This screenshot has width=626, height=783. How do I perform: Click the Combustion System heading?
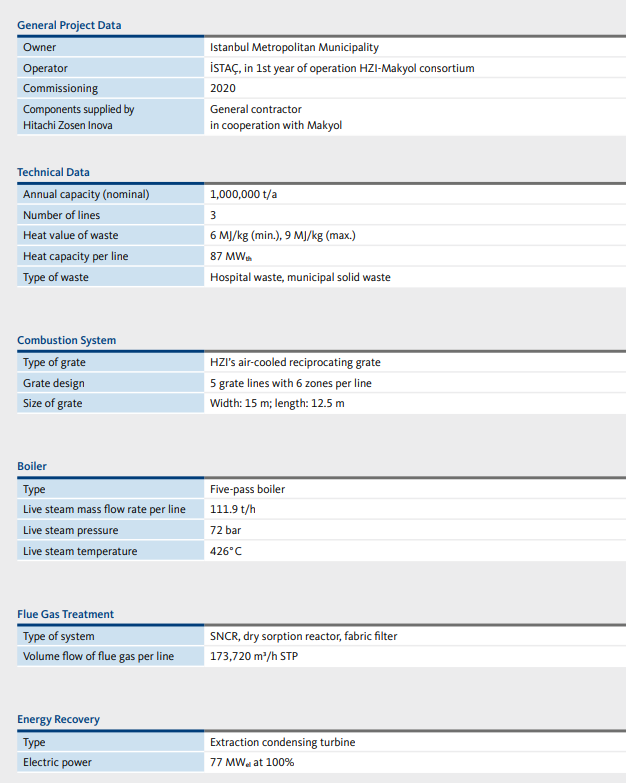[x=66, y=340]
